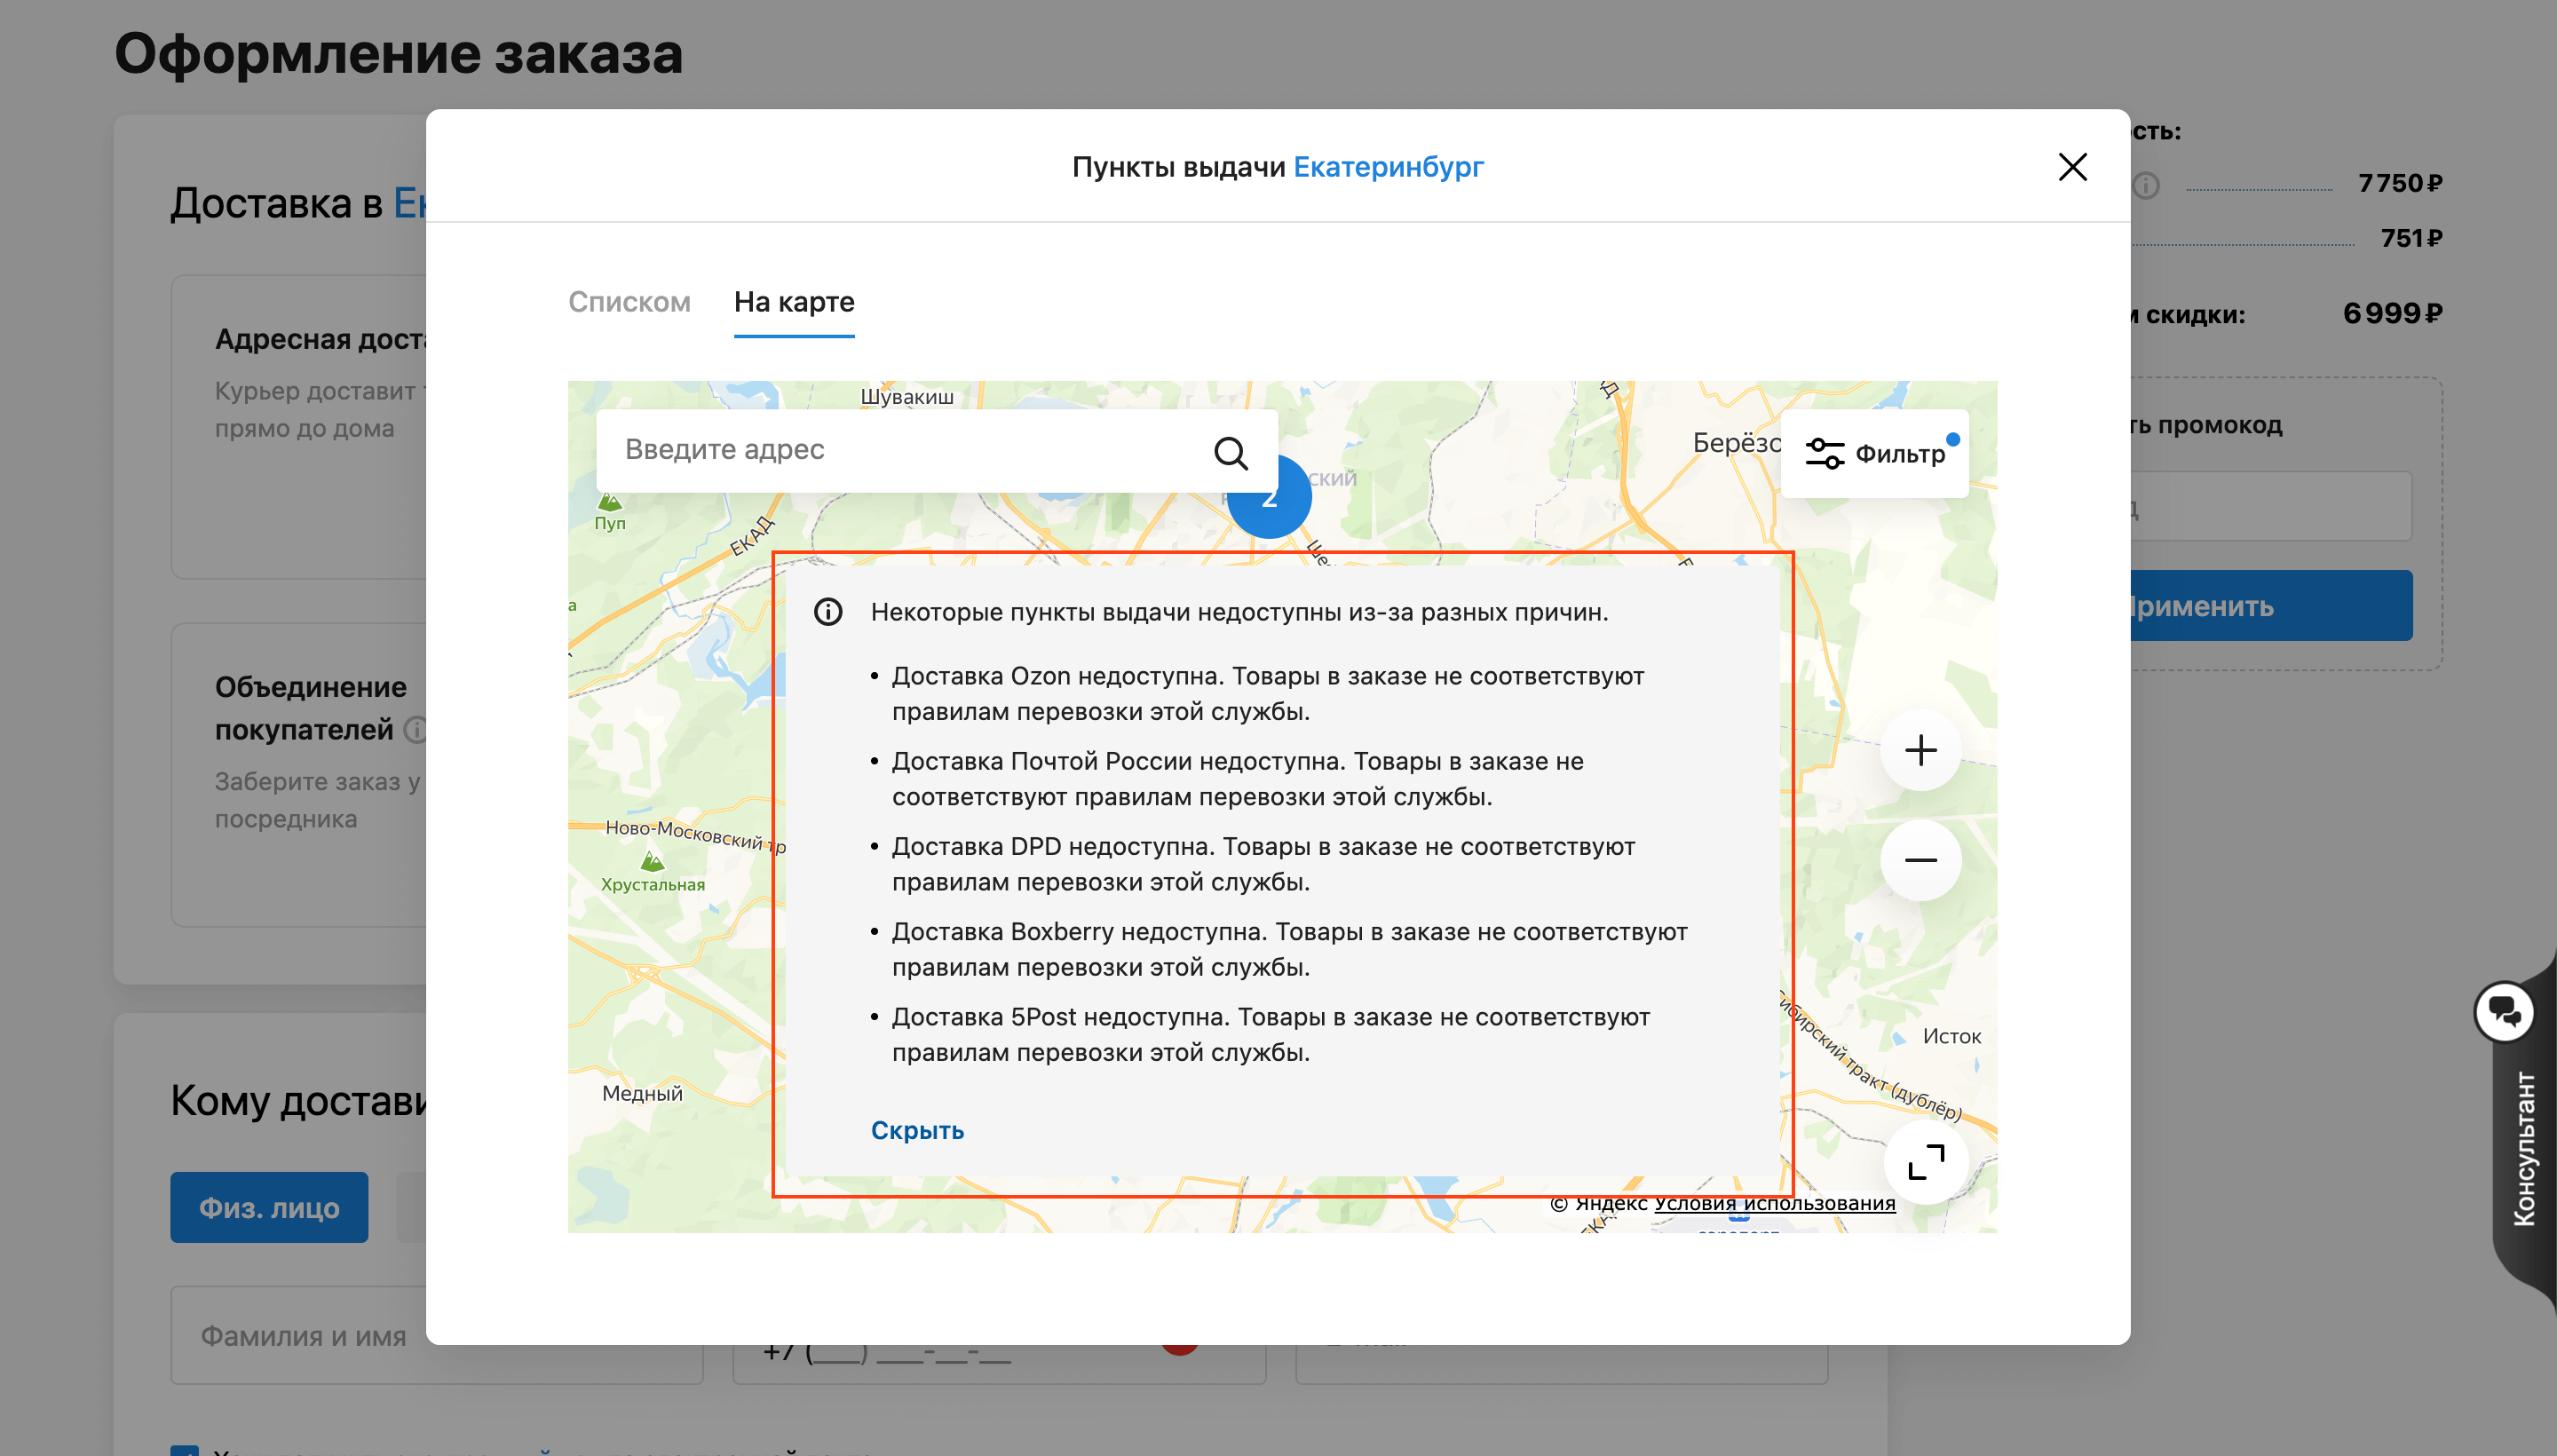Close the pickup points dialog
Image resolution: width=2557 pixels, height=1456 pixels.
click(x=2072, y=167)
